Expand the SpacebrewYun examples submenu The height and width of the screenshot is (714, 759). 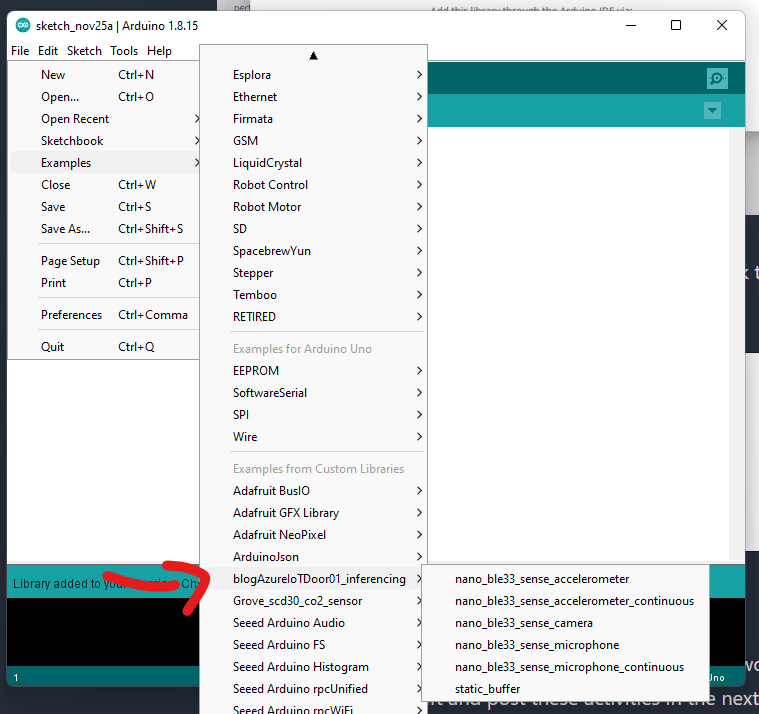coord(314,251)
